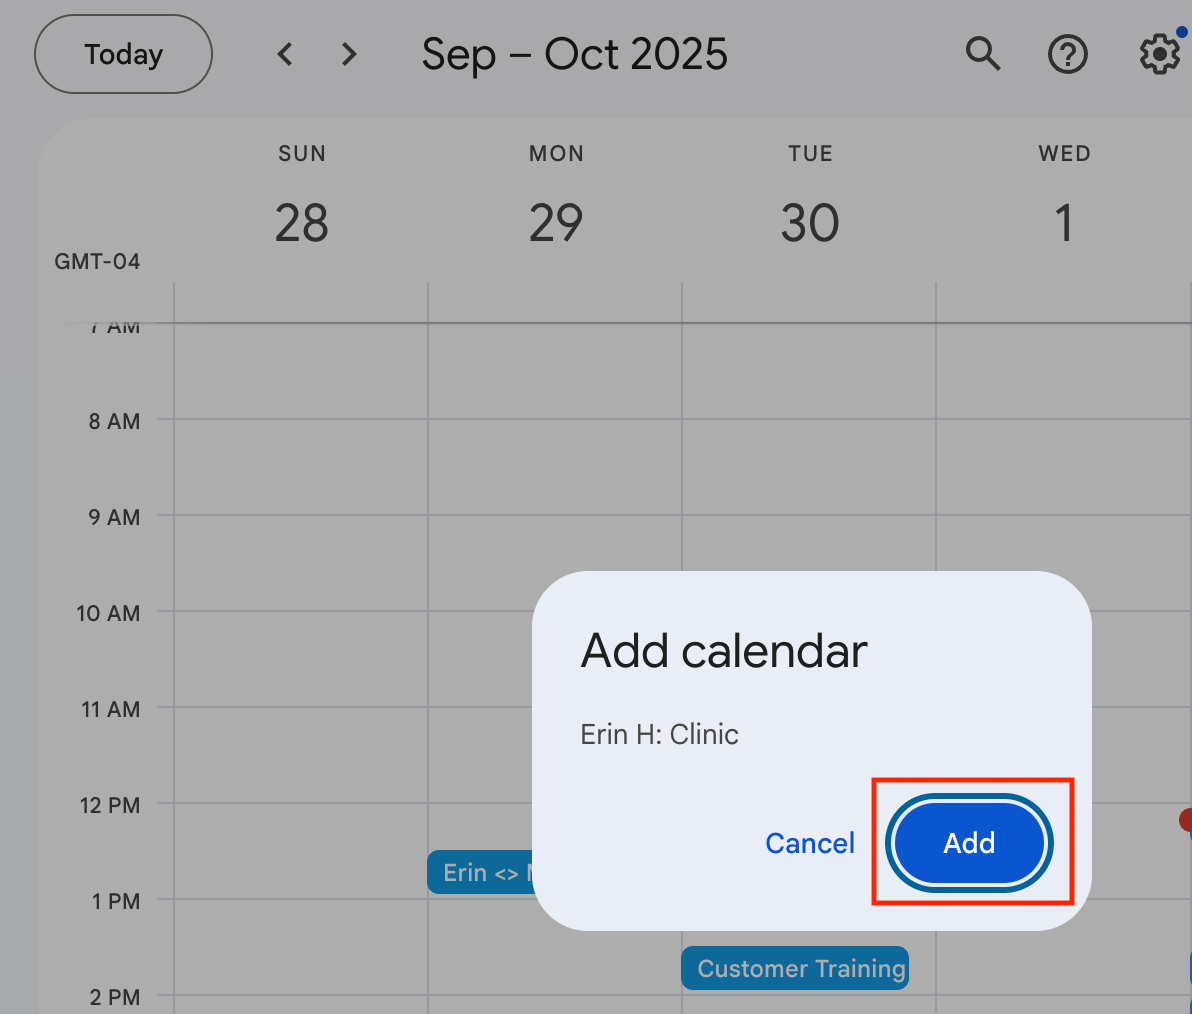This screenshot has height=1014, width=1192.
Task: Select Sunday 28 date header
Action: [301, 222]
